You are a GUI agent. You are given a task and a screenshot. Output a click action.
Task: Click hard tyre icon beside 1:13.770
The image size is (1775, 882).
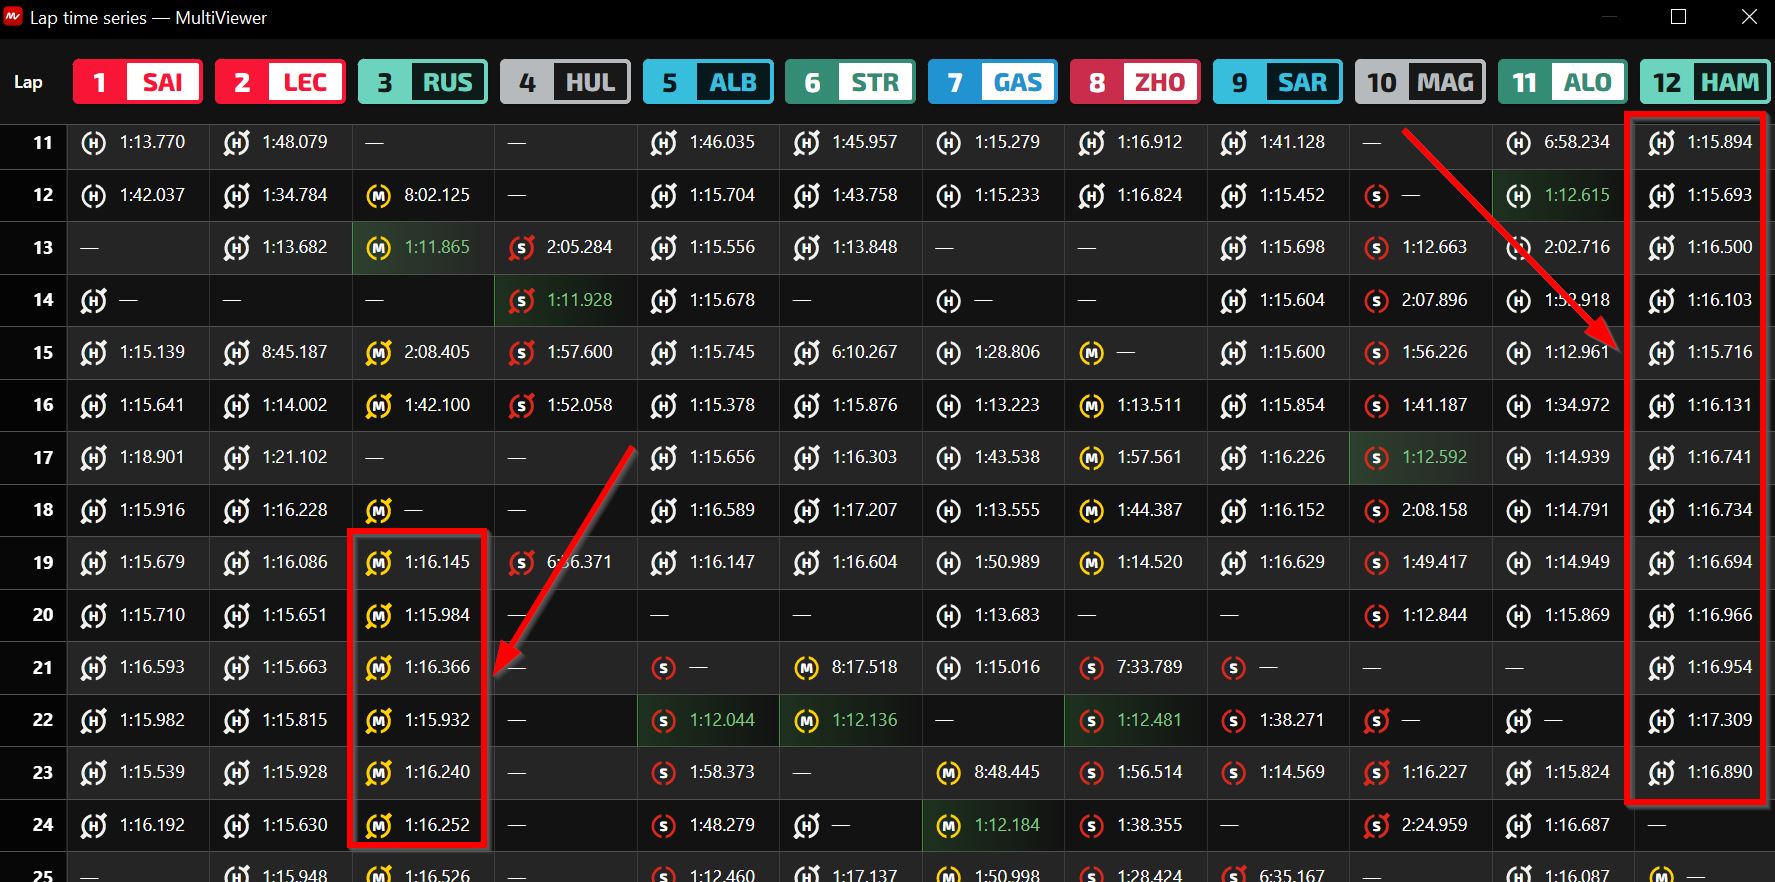[x=93, y=143]
